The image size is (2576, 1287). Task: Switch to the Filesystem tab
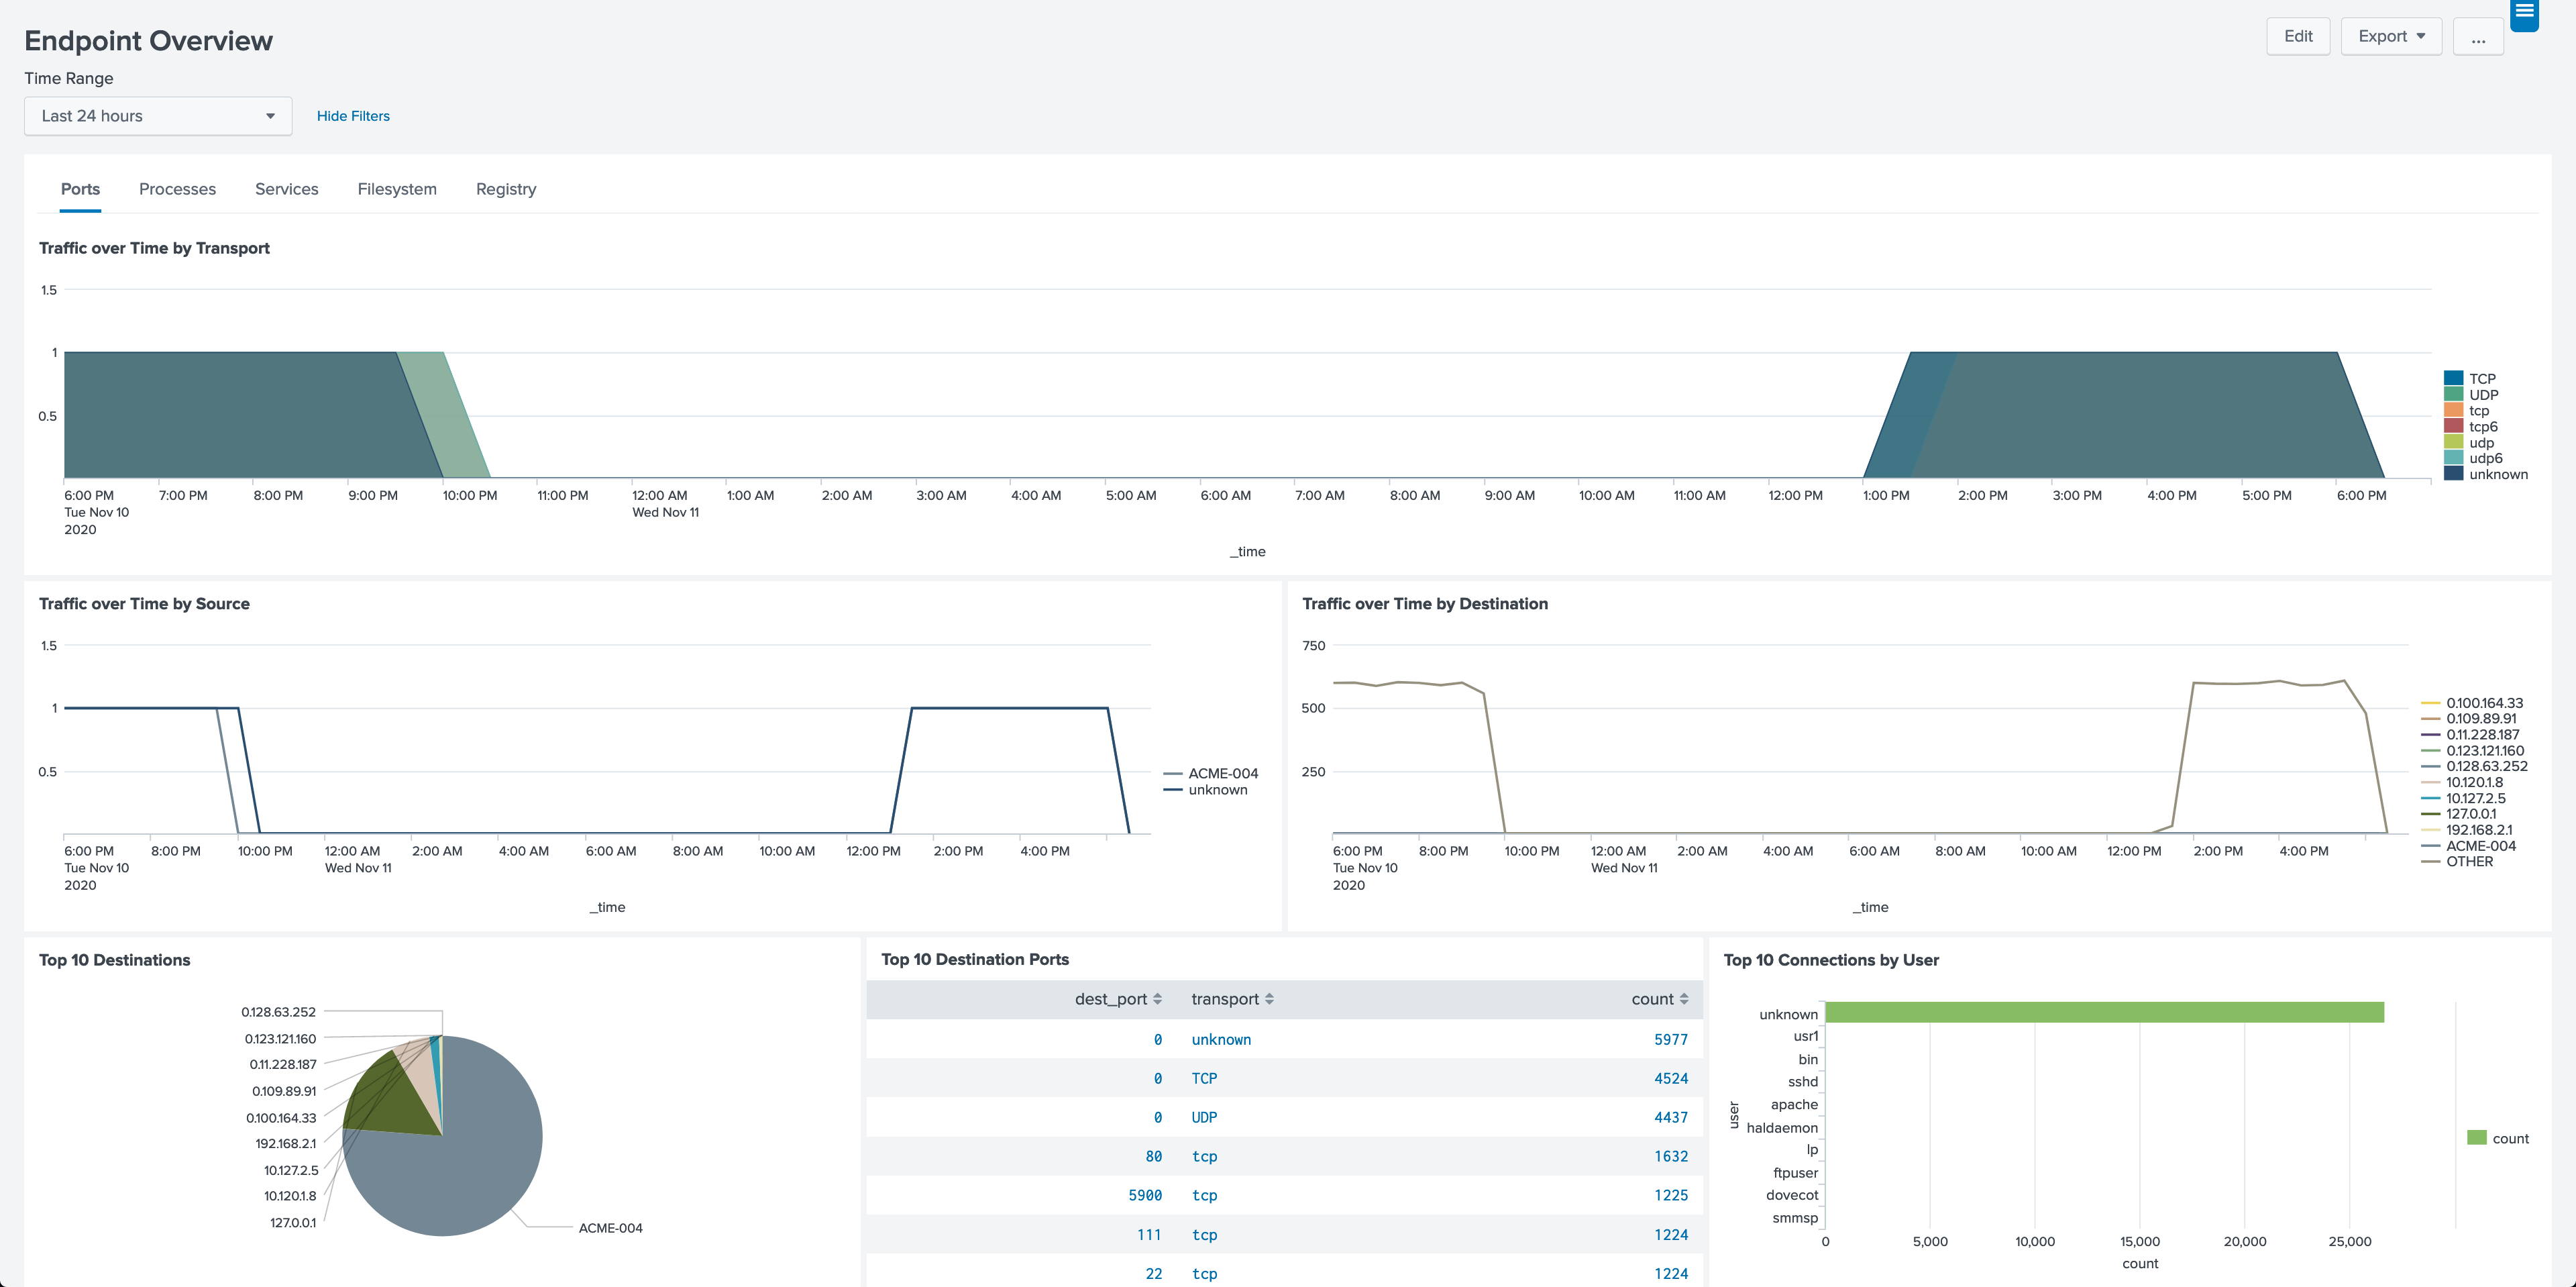coord(397,189)
